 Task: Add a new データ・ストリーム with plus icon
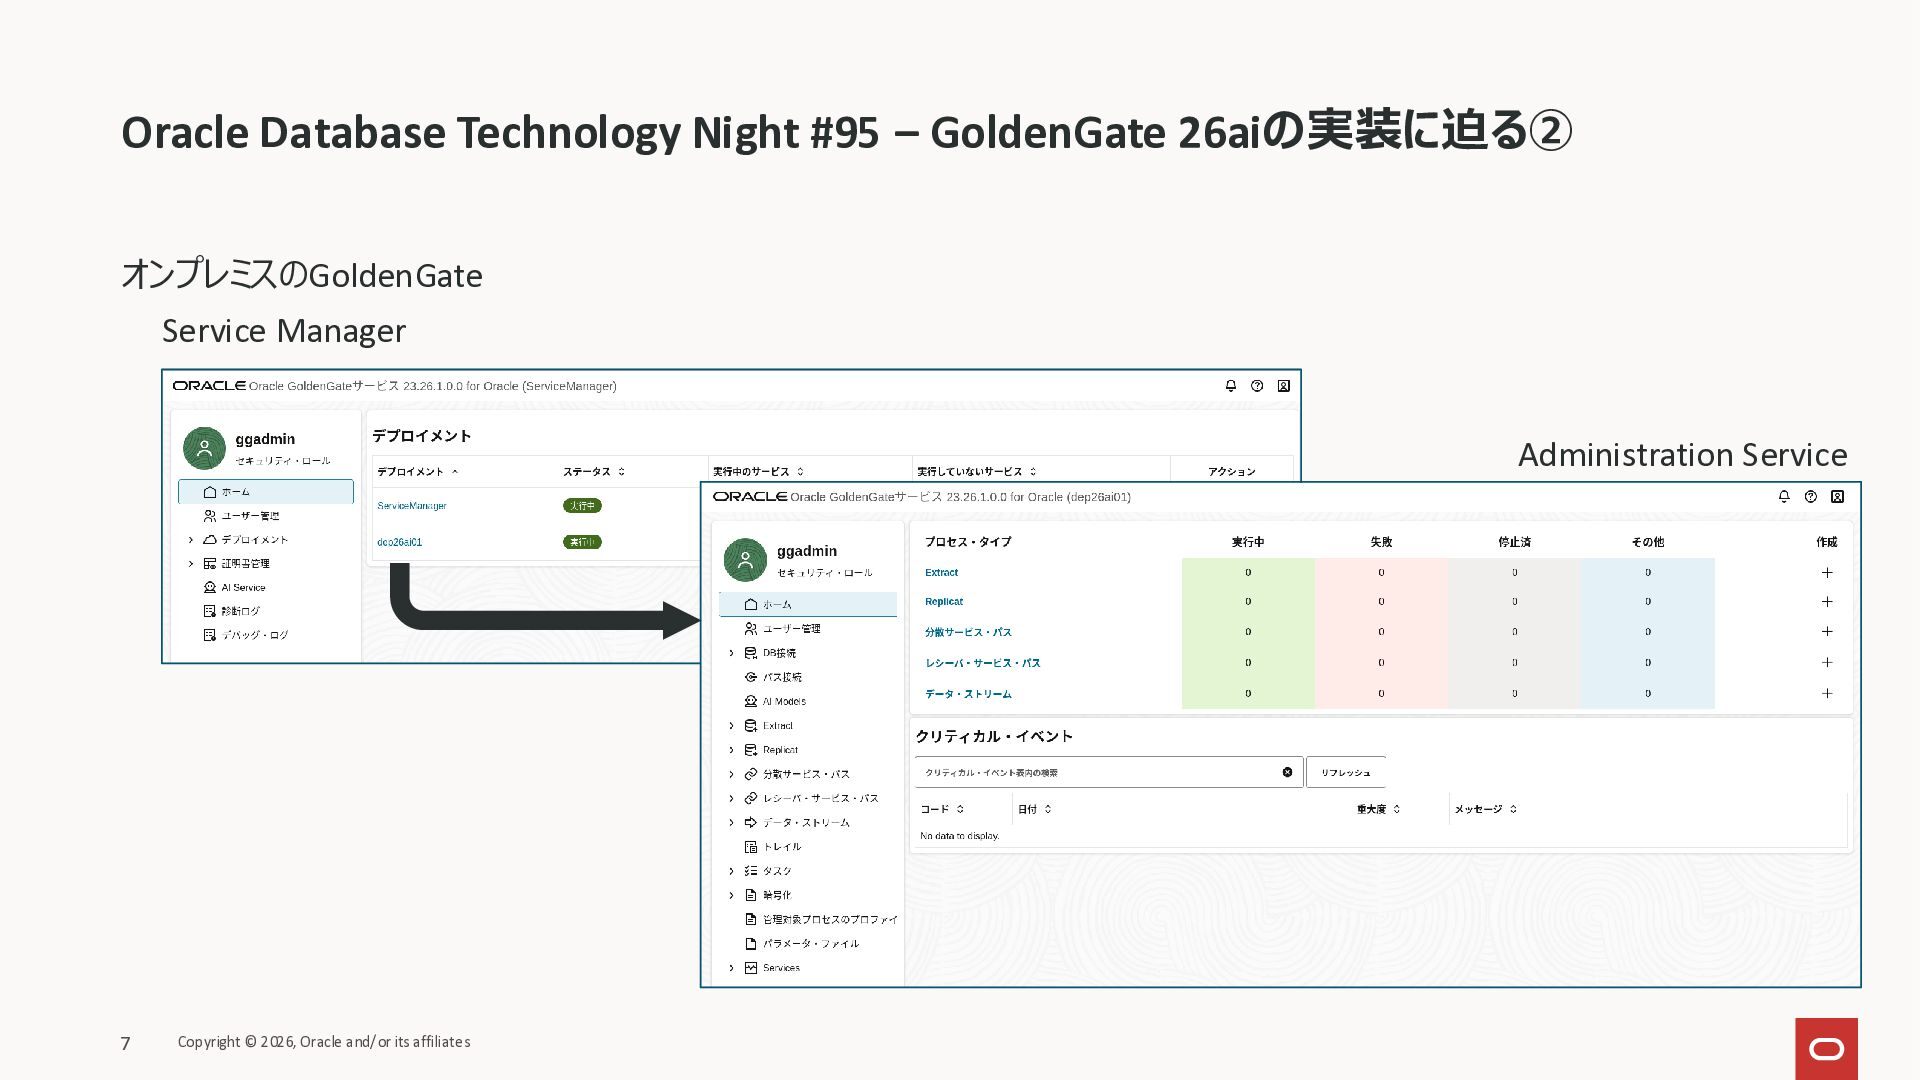click(1827, 693)
